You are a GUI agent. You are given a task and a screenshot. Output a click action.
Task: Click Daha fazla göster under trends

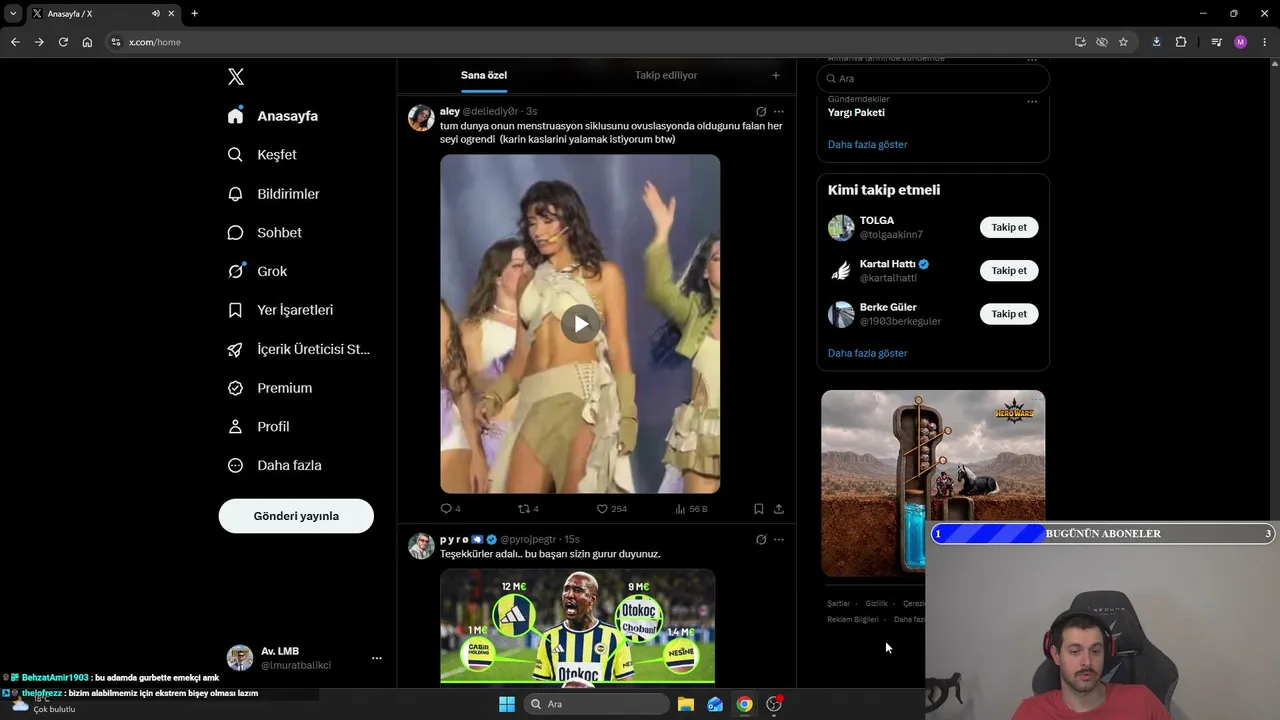[868, 144]
